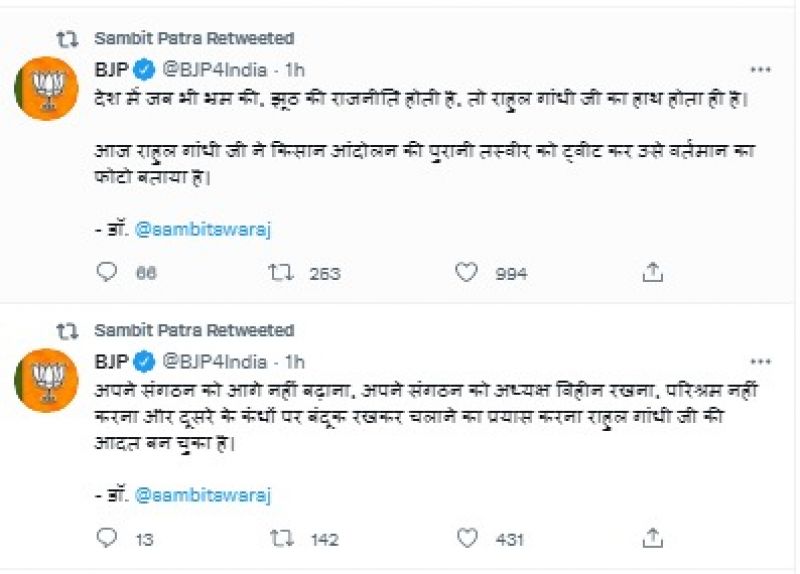
Task: Open @BJP4India handle in second tweet
Action: coord(214,361)
